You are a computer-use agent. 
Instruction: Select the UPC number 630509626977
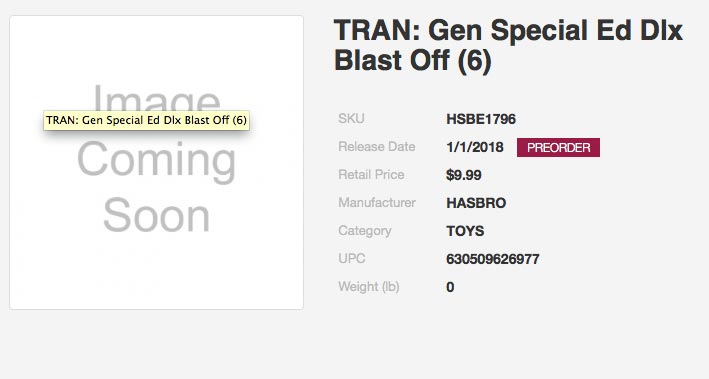pos(492,259)
